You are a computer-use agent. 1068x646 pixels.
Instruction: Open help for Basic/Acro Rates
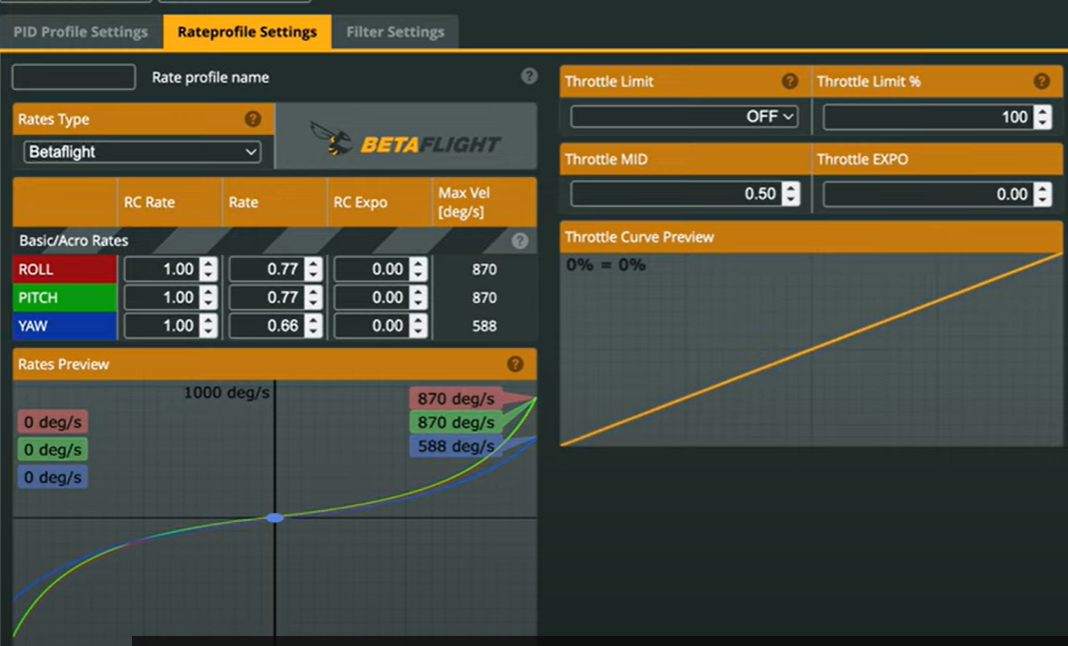click(519, 241)
